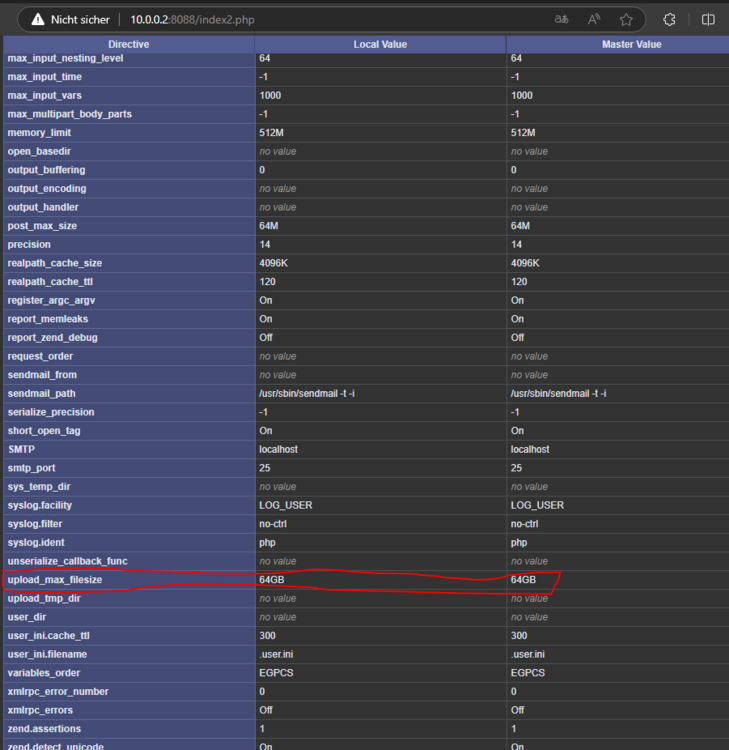Click the 'Nicht sicher' security warning icon
Screen dimensions: 729x750
38,20
